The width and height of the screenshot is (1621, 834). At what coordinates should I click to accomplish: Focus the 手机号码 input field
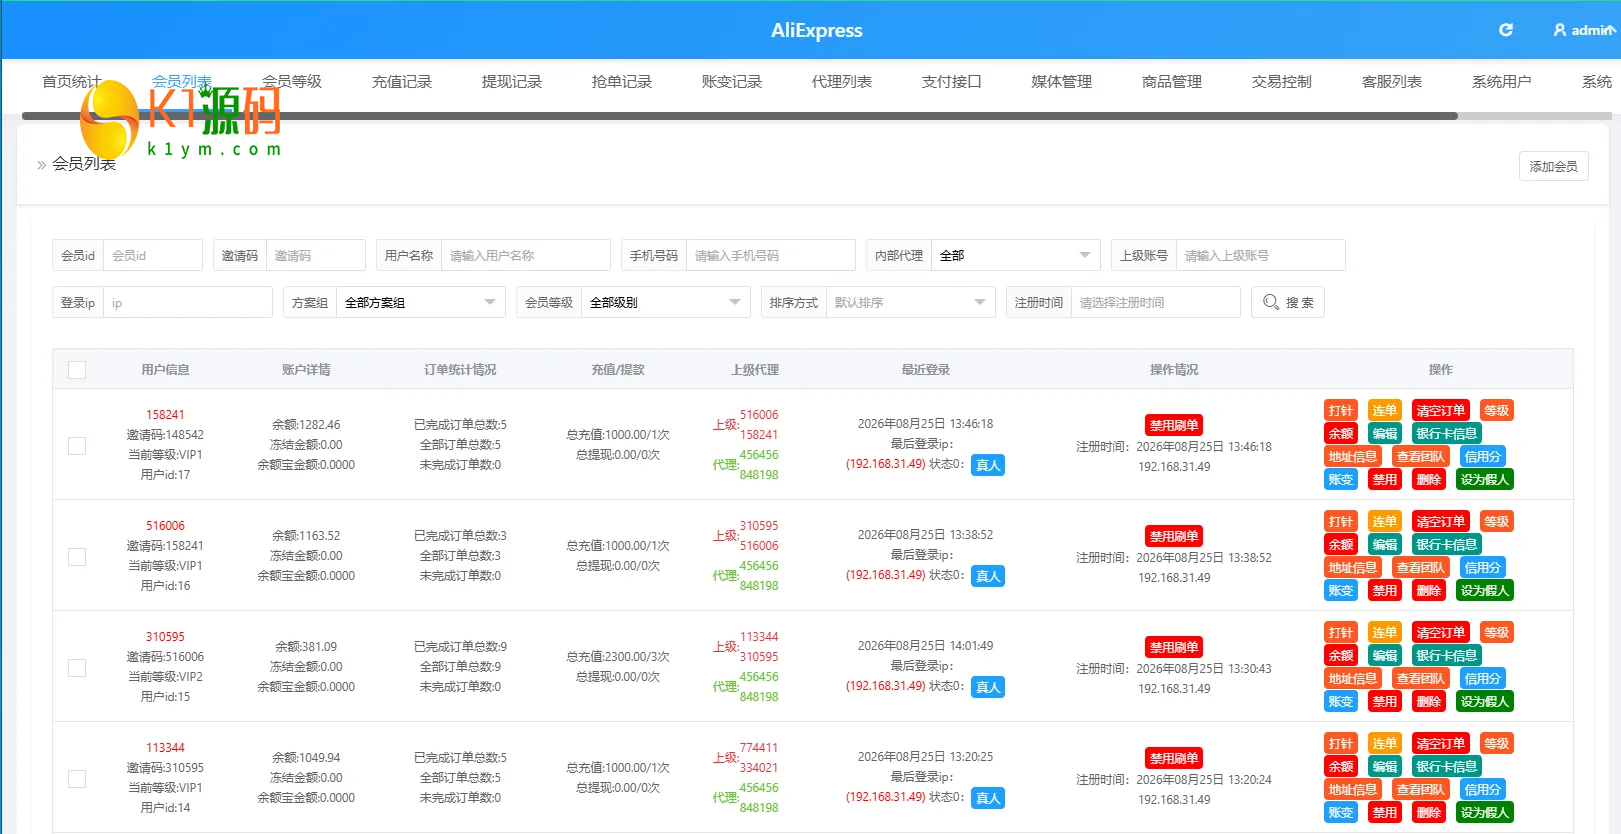coord(770,255)
